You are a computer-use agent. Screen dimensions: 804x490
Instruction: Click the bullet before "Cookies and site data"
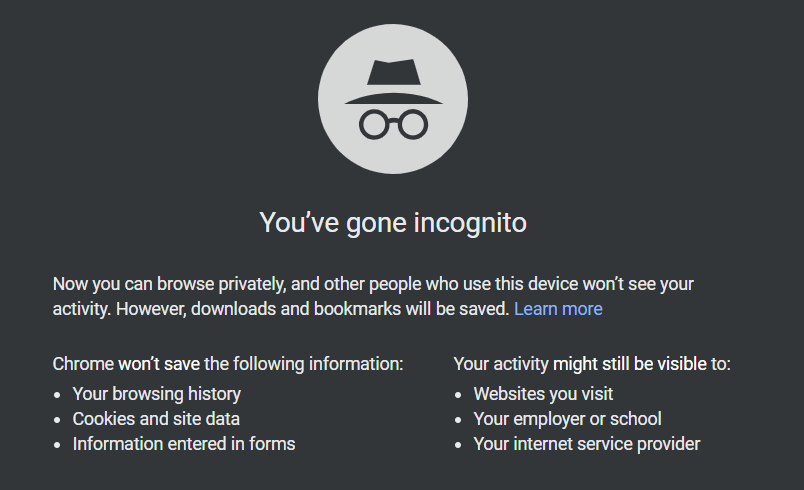pos(57,420)
